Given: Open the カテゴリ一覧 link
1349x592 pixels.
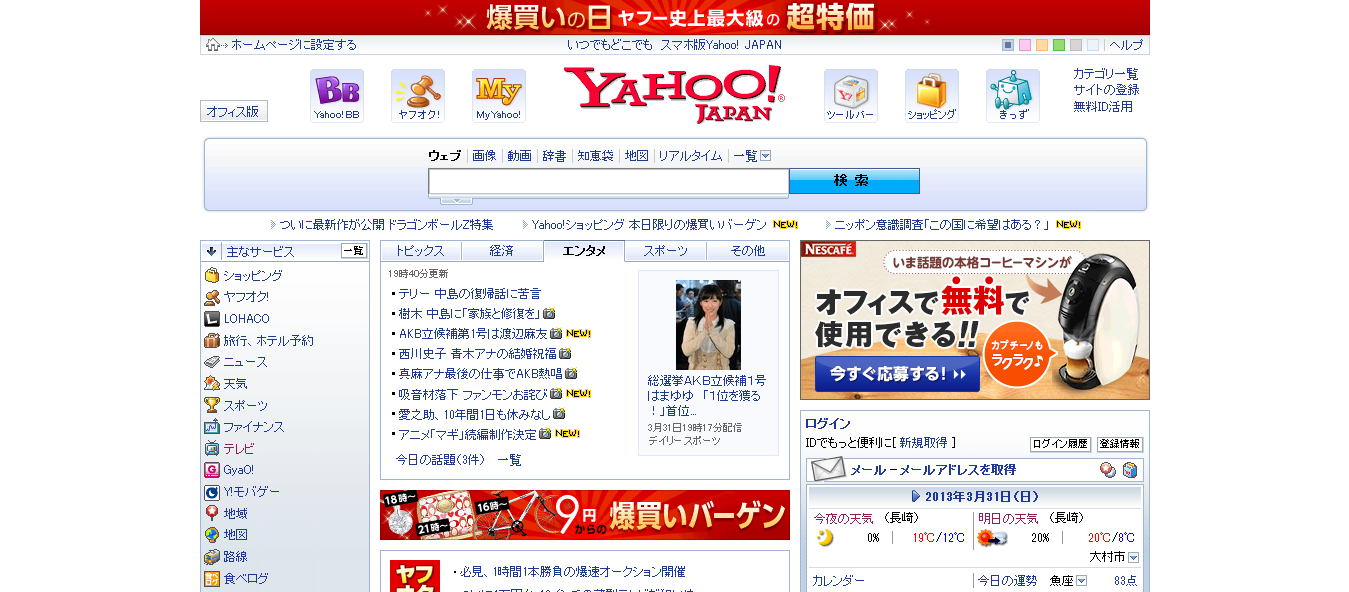Looking at the screenshot, I should pyautogui.click(x=1105, y=74).
